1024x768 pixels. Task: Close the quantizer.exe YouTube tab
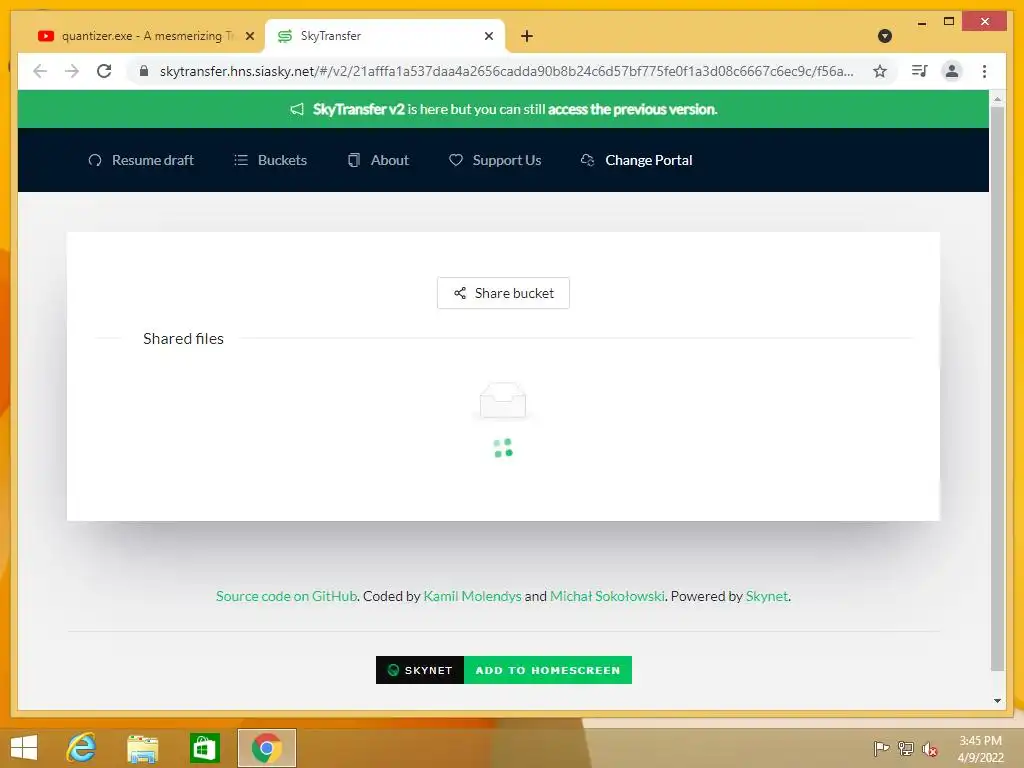[249, 36]
